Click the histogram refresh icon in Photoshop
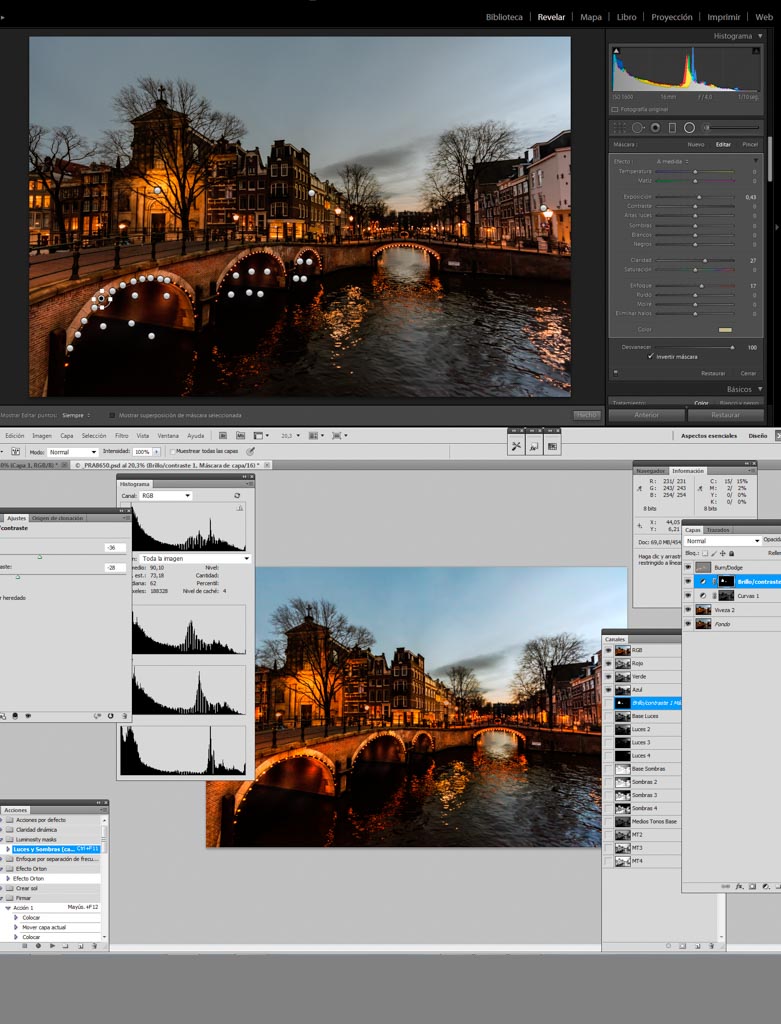This screenshot has height=1024, width=781. coord(237,495)
